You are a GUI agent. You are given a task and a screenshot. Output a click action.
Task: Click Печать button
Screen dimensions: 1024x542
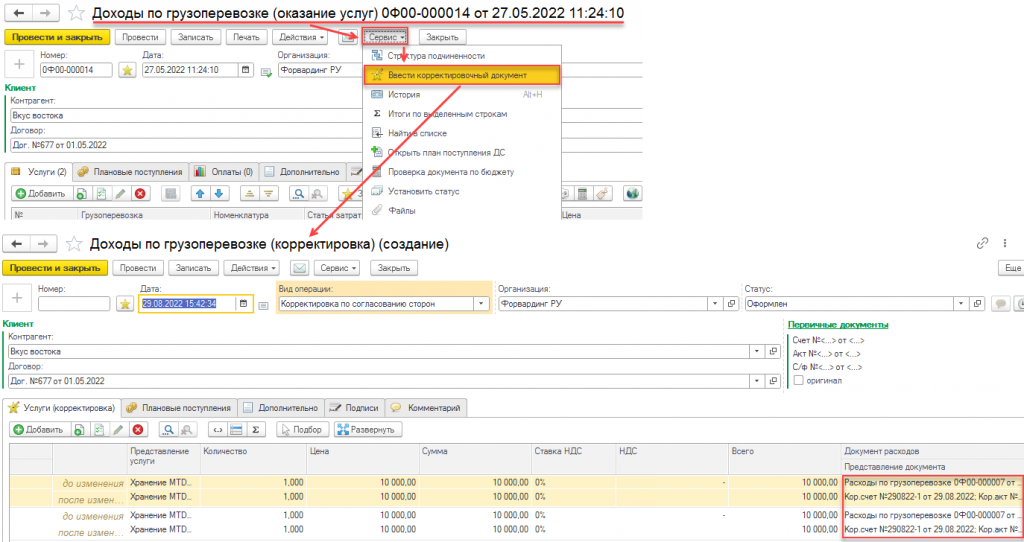tap(246, 37)
